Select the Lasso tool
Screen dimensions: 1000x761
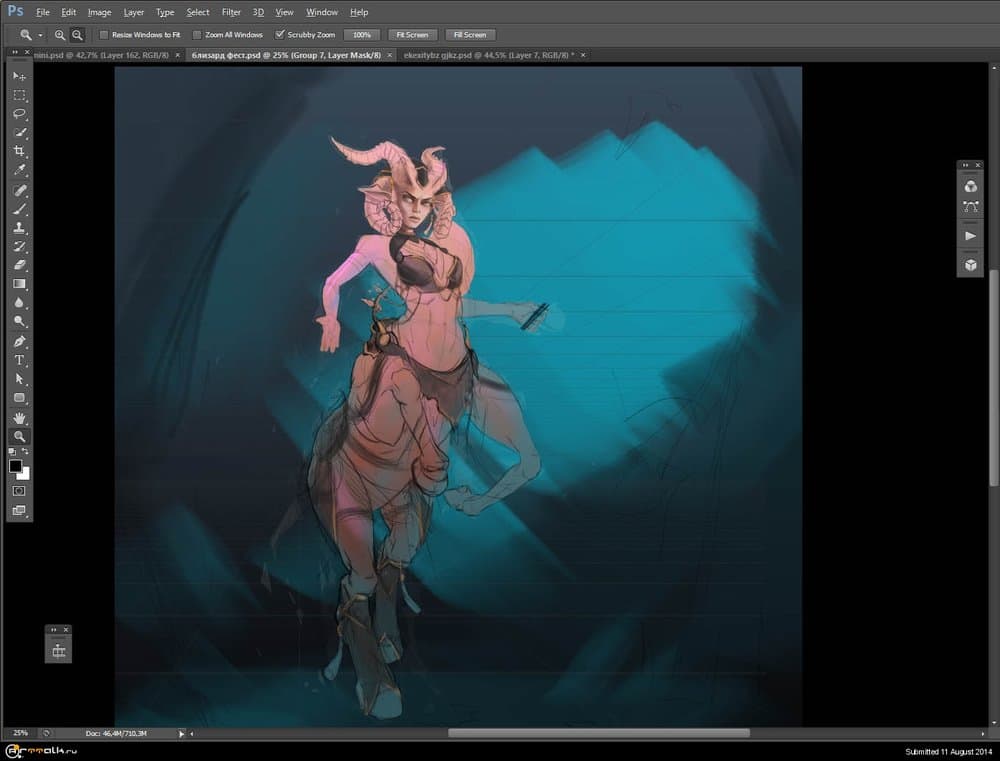coord(19,114)
